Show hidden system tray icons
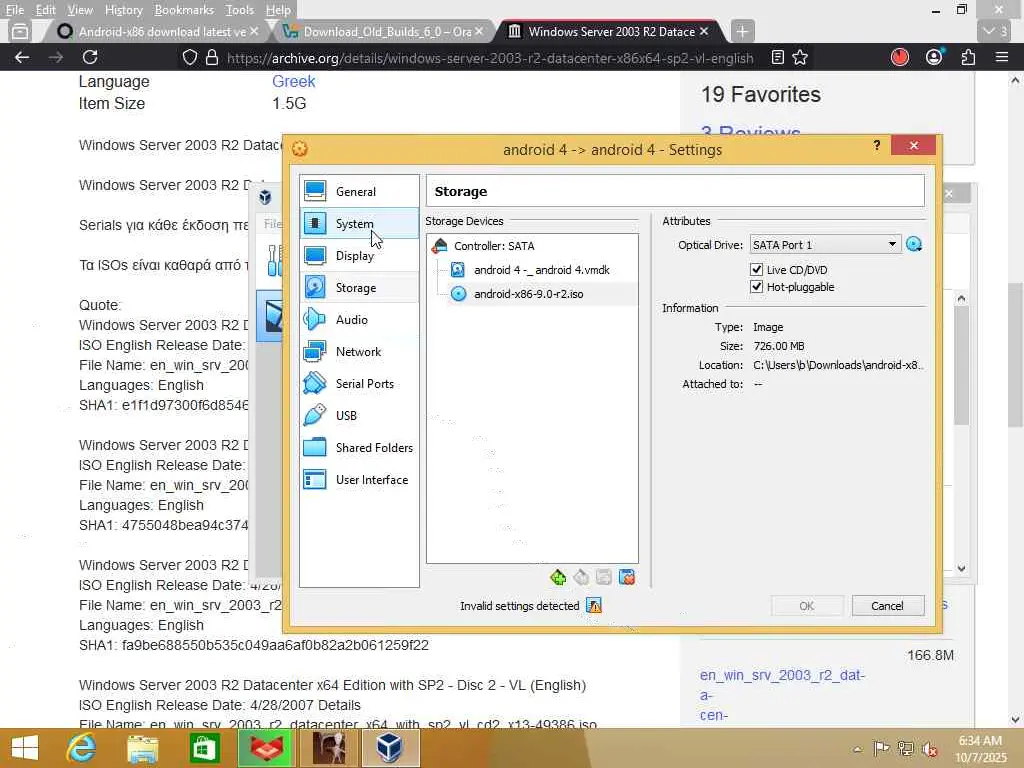This screenshot has width=1024, height=768. click(x=857, y=749)
